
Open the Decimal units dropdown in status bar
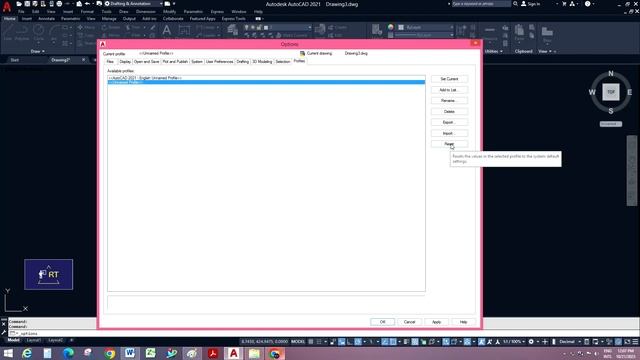[x=569, y=342]
